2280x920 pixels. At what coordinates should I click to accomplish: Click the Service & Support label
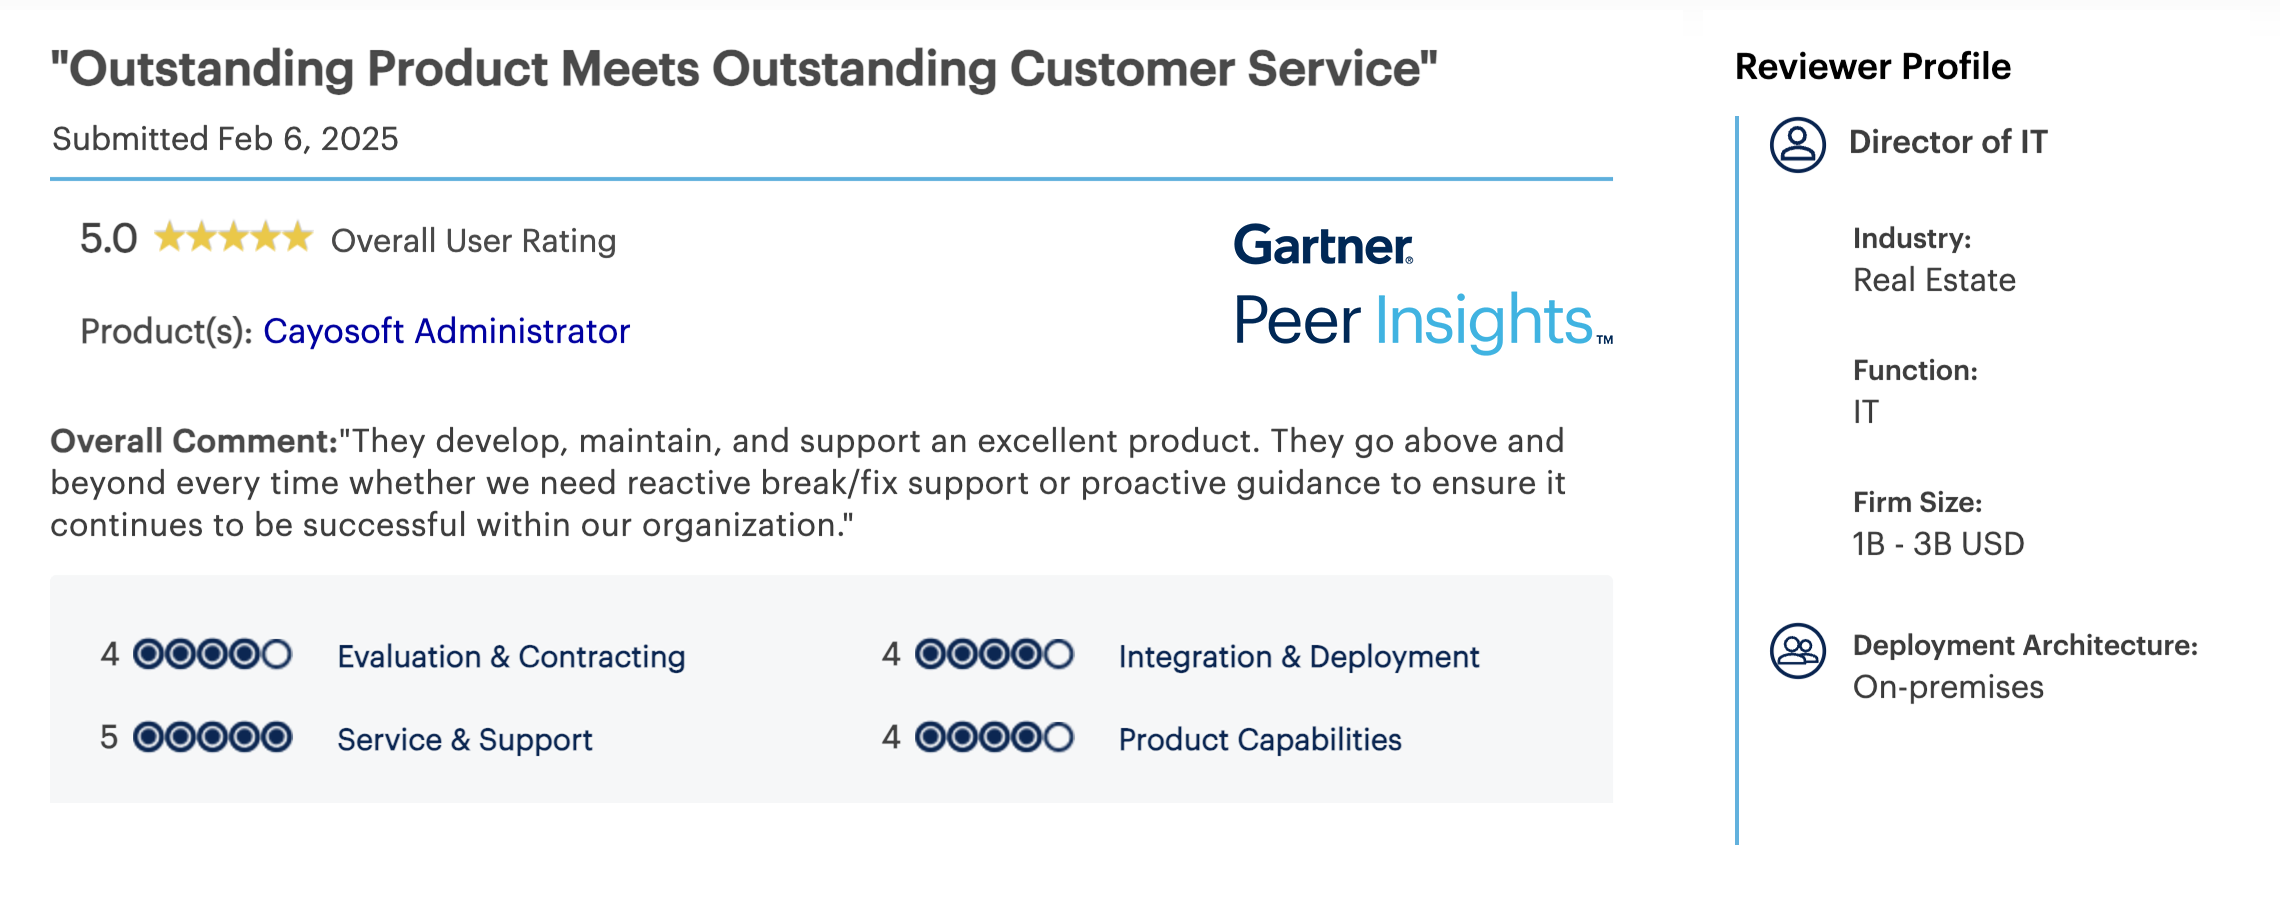(x=465, y=740)
